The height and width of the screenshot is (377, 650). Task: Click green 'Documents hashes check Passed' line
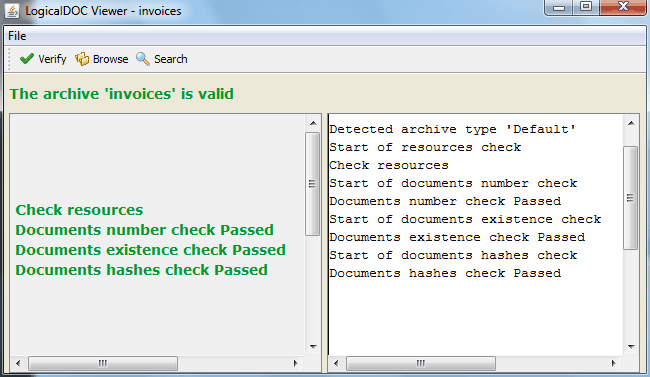141,270
